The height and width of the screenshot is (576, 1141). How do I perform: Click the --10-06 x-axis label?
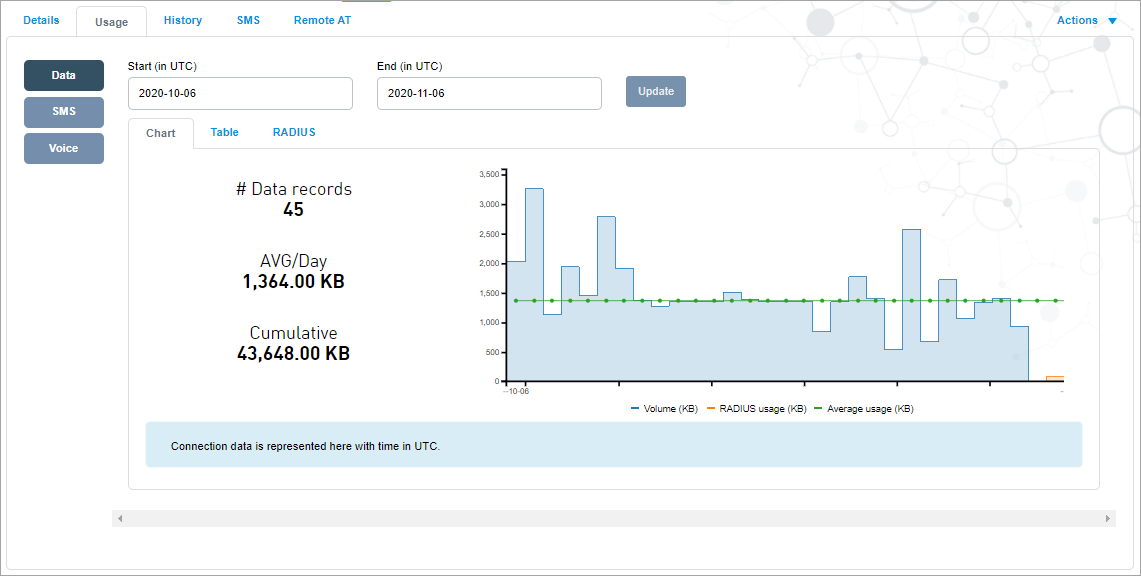point(516,391)
